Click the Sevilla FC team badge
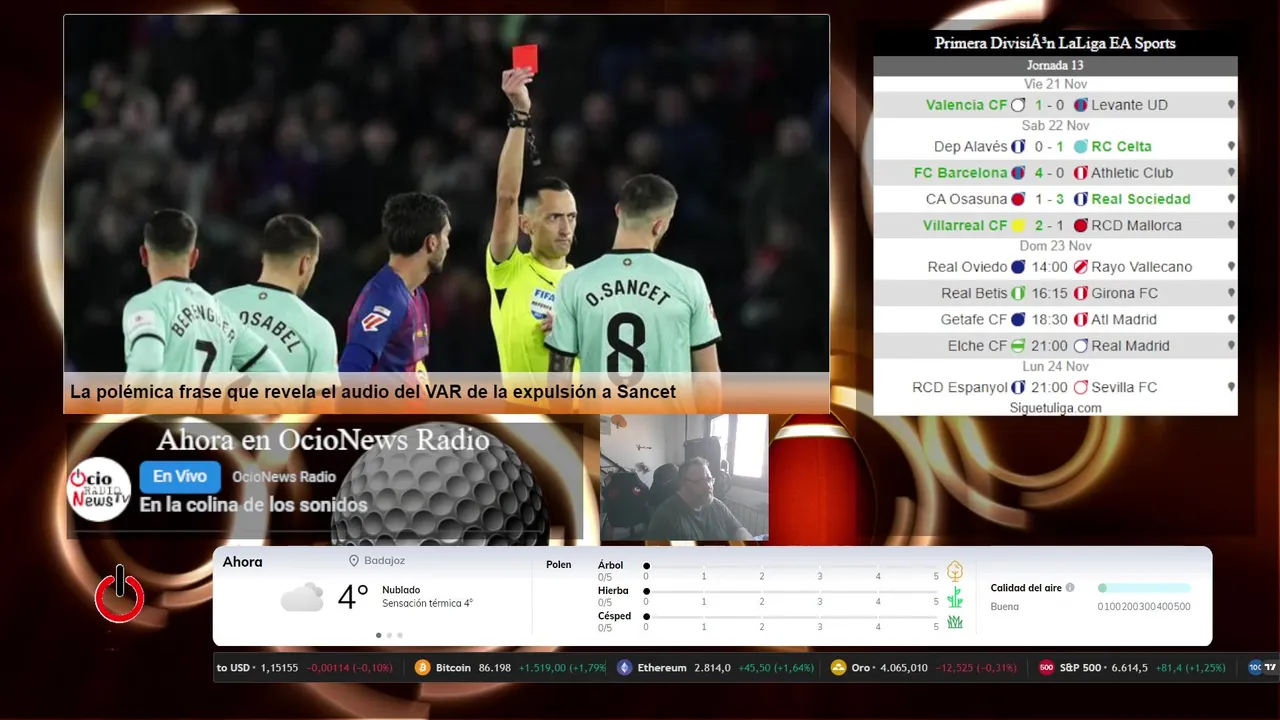Screen dimensions: 1280x720 [x=1080, y=387]
